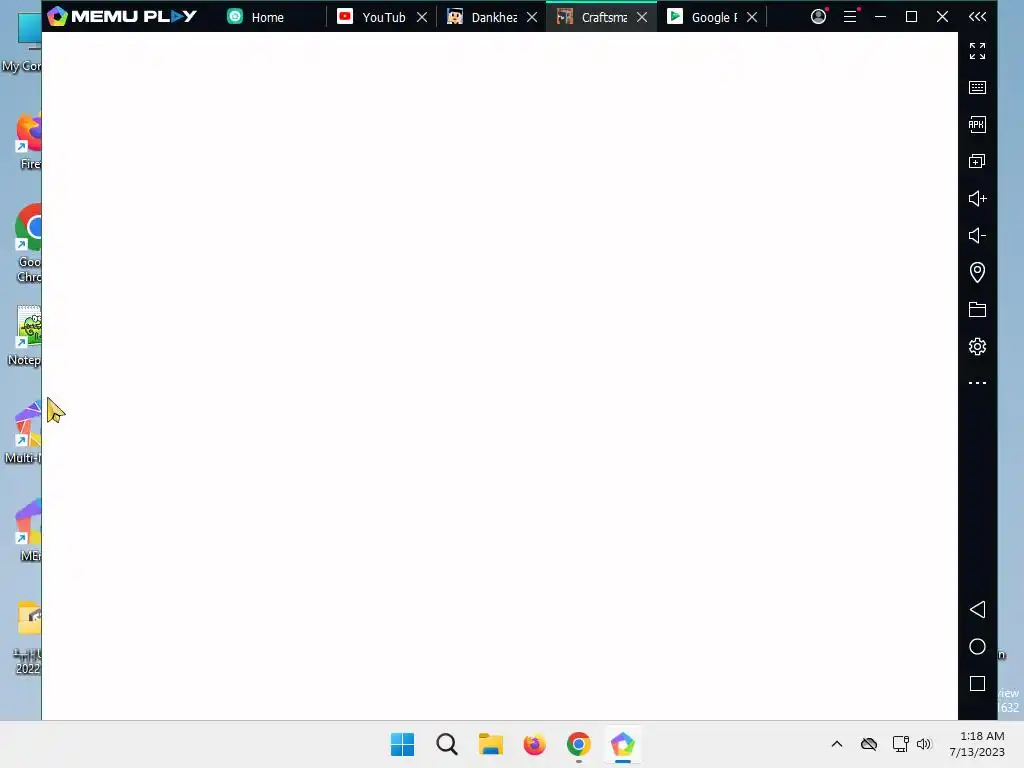This screenshot has height=768, width=1024.
Task: Open MEmu settings gear
Action: coord(977,346)
